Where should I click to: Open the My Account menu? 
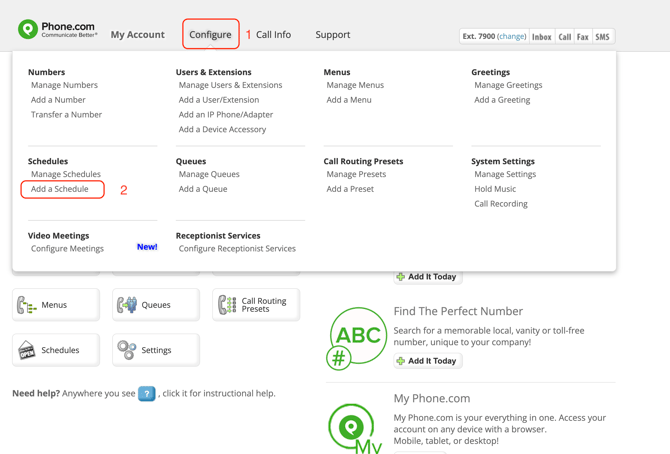click(x=137, y=35)
